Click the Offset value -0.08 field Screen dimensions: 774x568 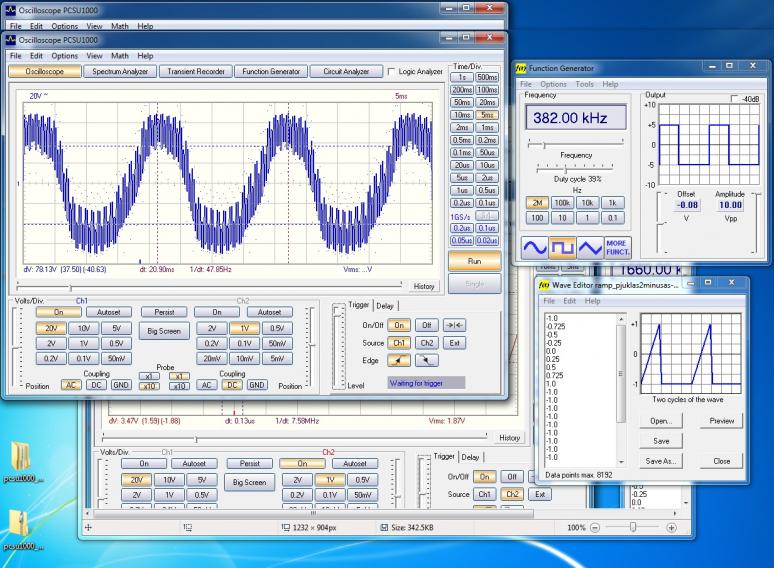(687, 205)
